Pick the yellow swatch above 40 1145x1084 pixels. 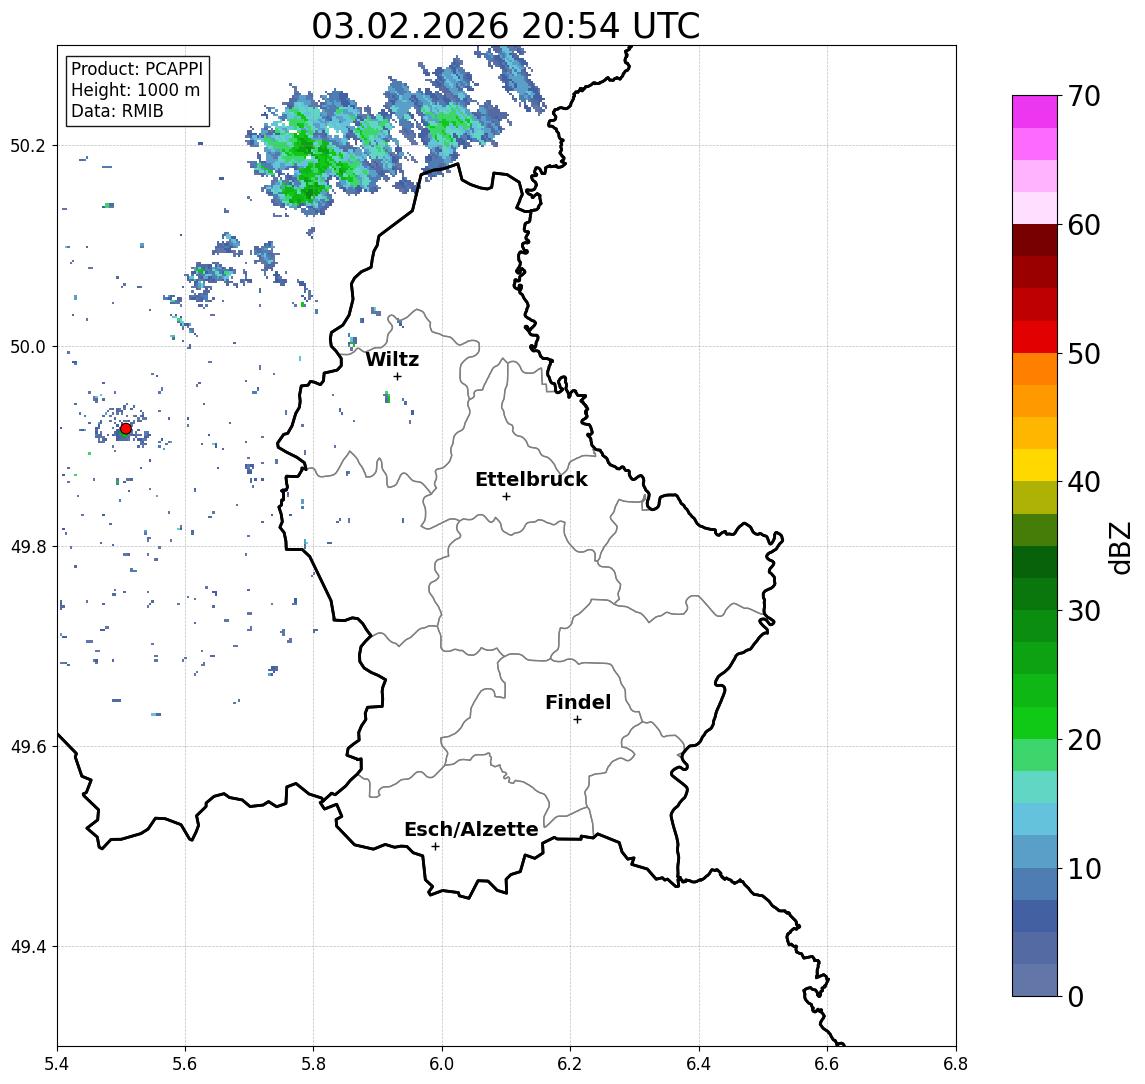(x=1035, y=465)
